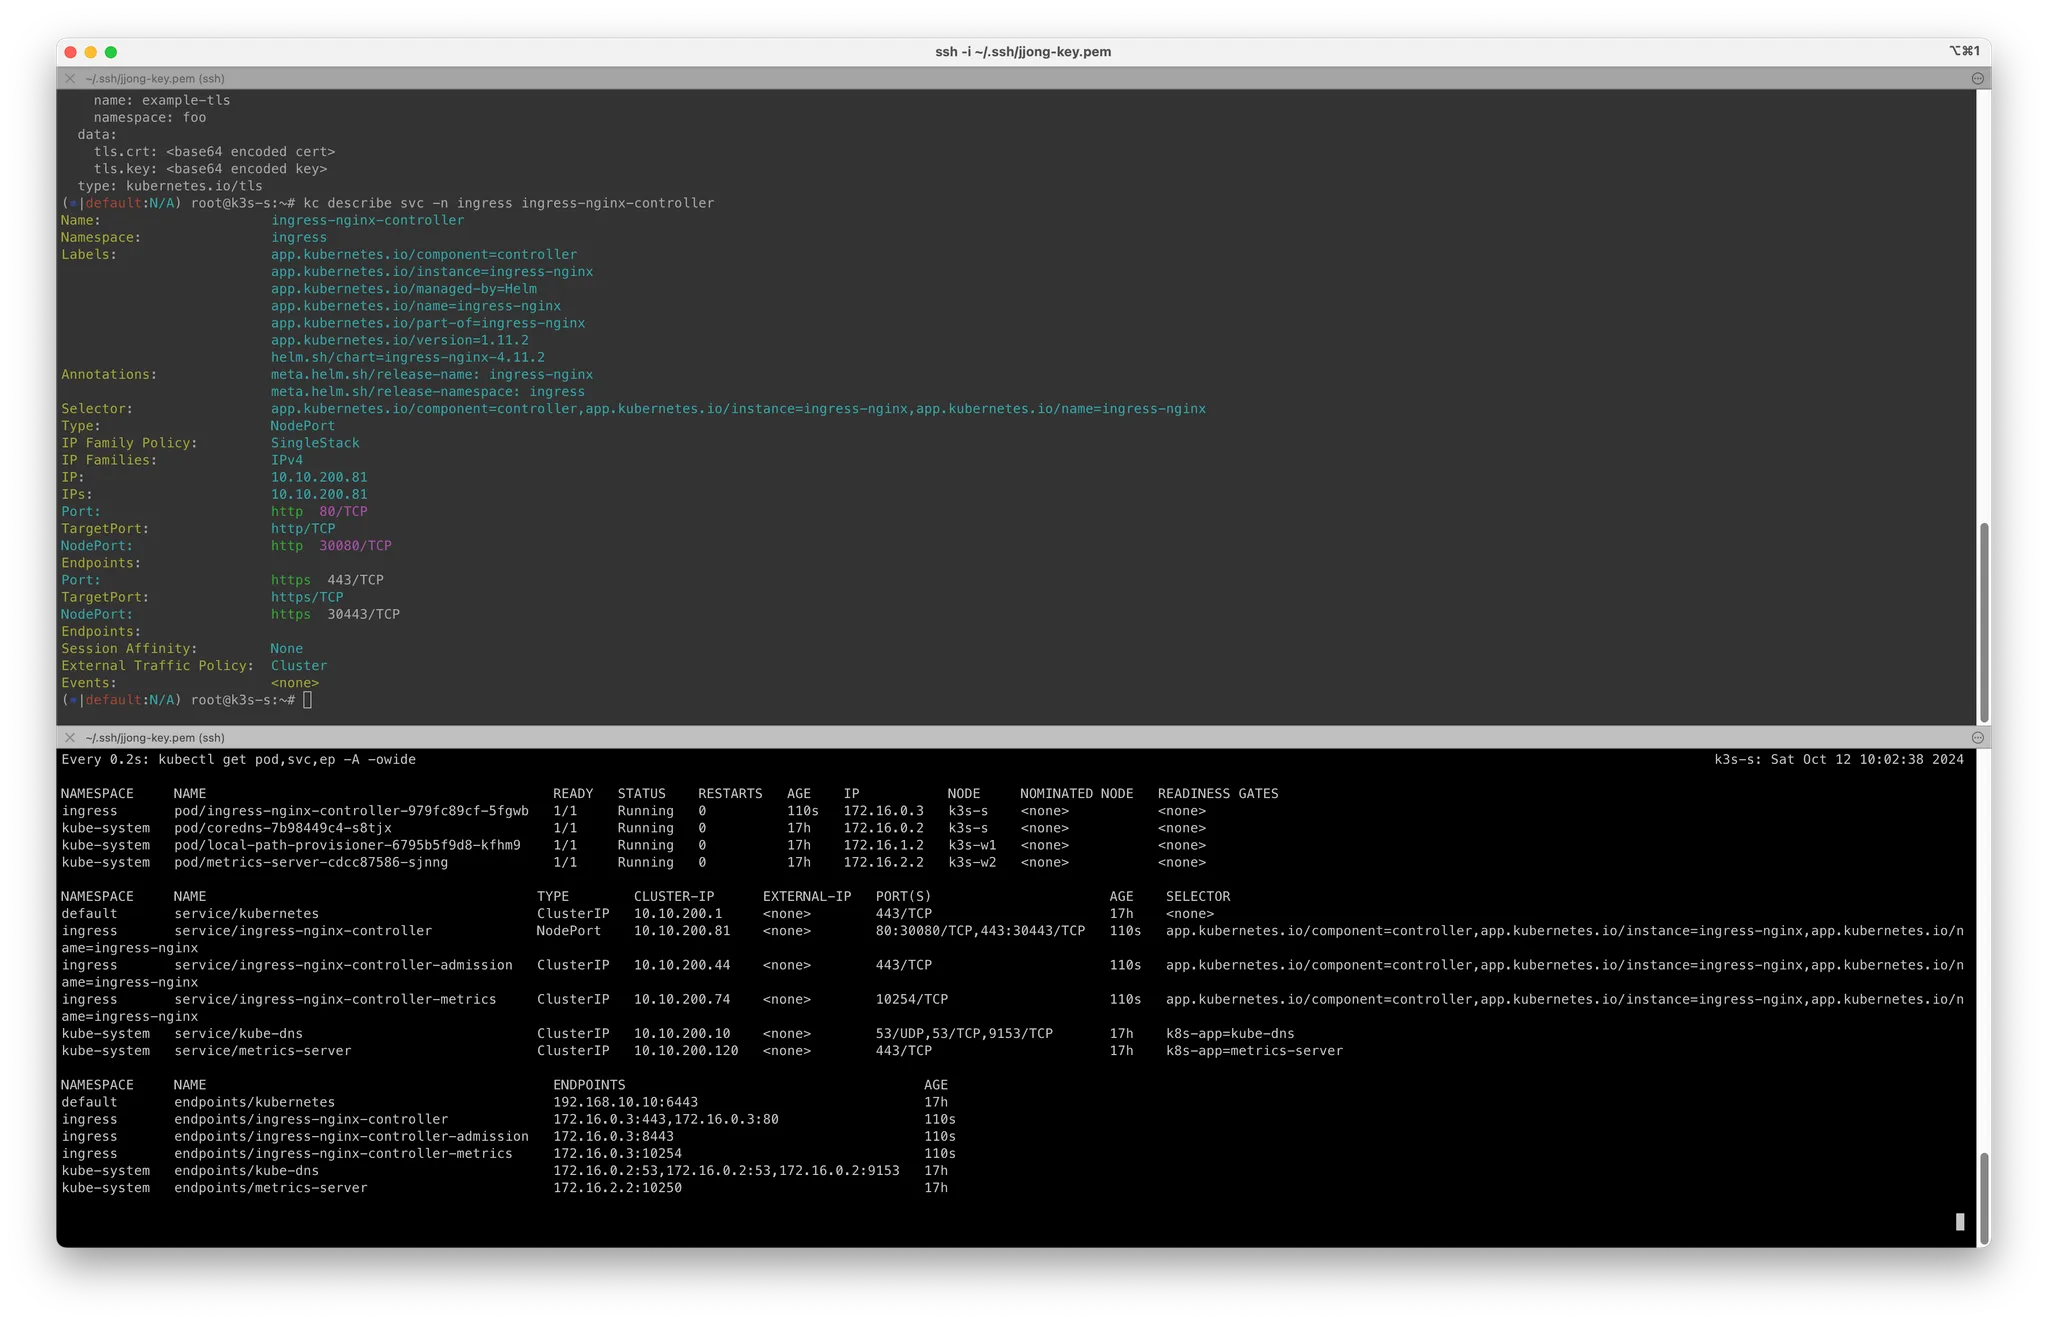Viewport: 2048px width, 1322px height.
Task: Click the NodePort value '30443/TCP'
Action: click(363, 614)
